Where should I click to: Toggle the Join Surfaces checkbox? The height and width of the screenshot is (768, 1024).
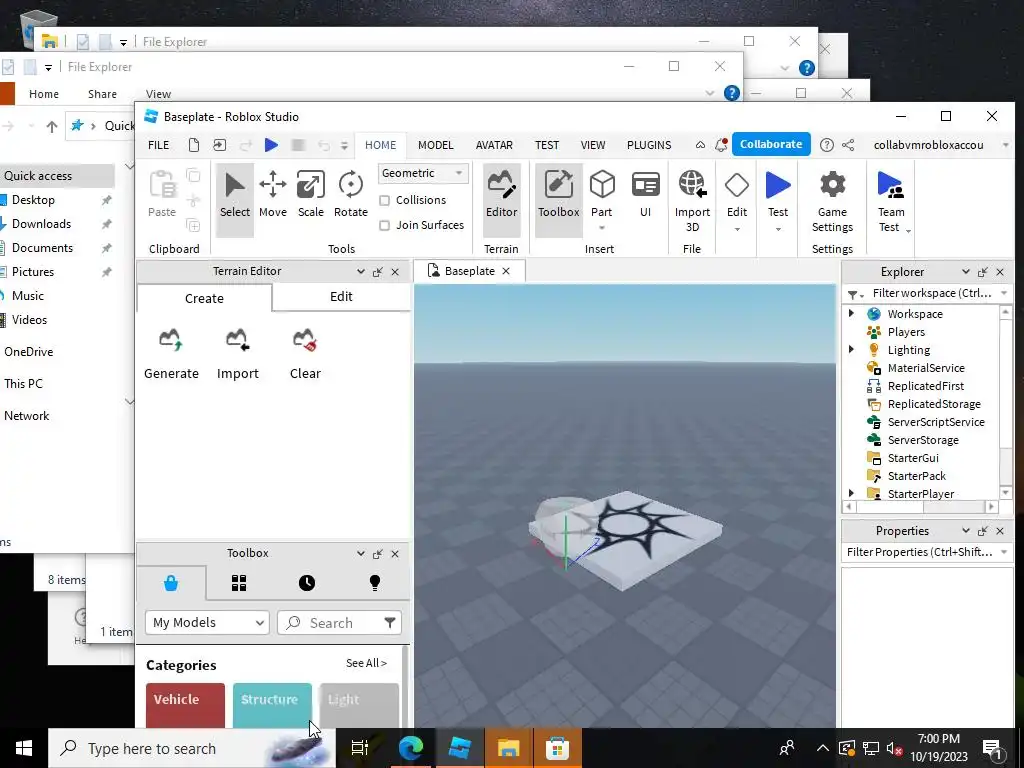click(x=385, y=225)
